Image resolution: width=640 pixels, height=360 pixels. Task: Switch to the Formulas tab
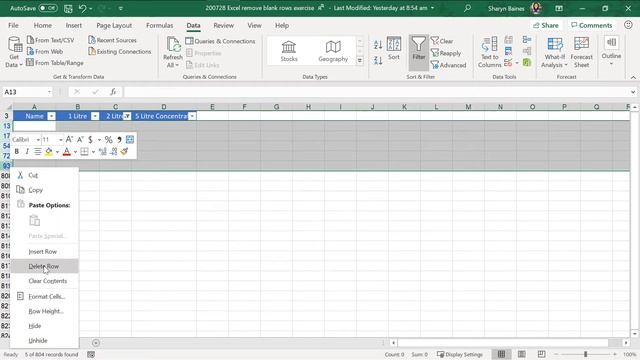tap(160, 25)
